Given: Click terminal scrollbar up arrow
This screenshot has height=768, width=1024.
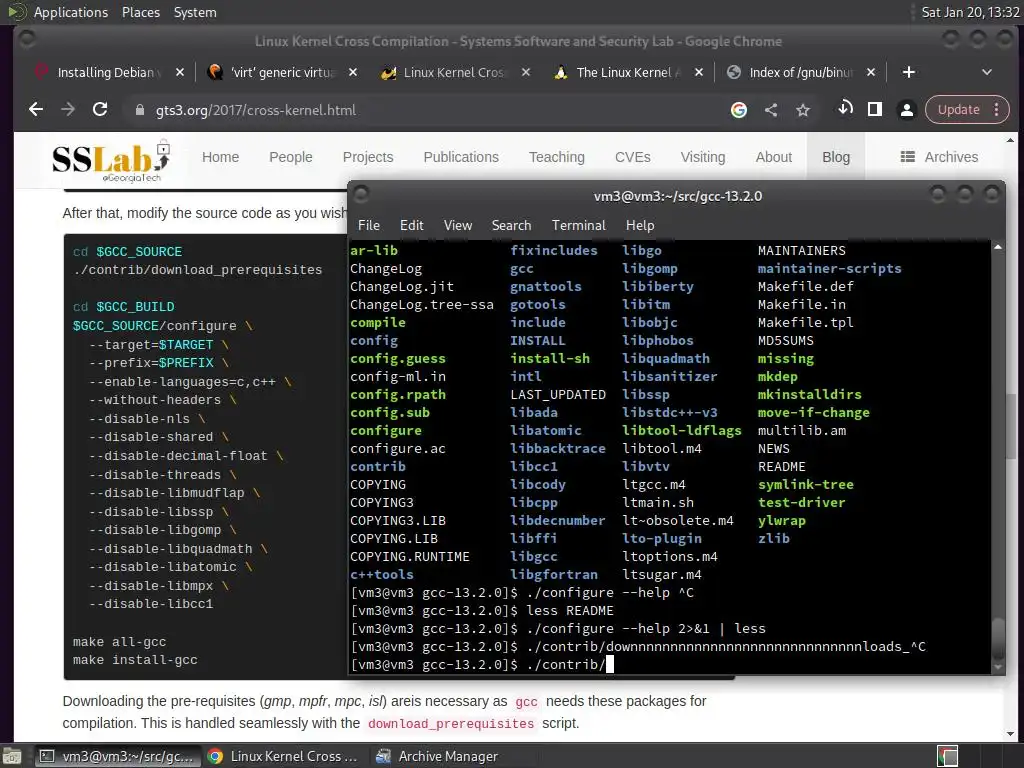Looking at the screenshot, I should tap(998, 247).
